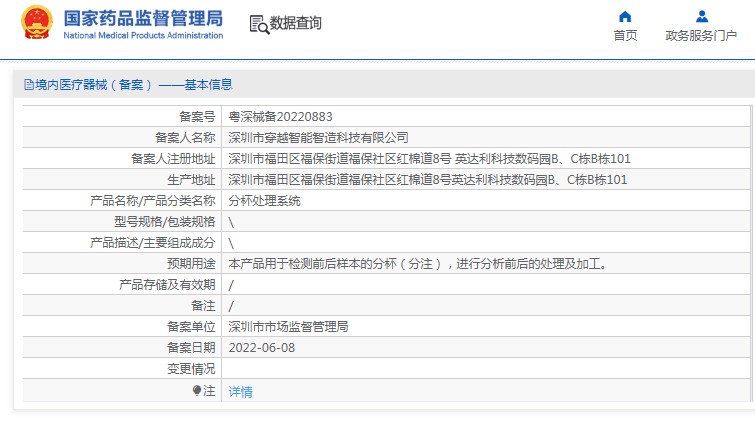Click the lightbulb 注 icon
The image size is (755, 428).
tap(196, 390)
